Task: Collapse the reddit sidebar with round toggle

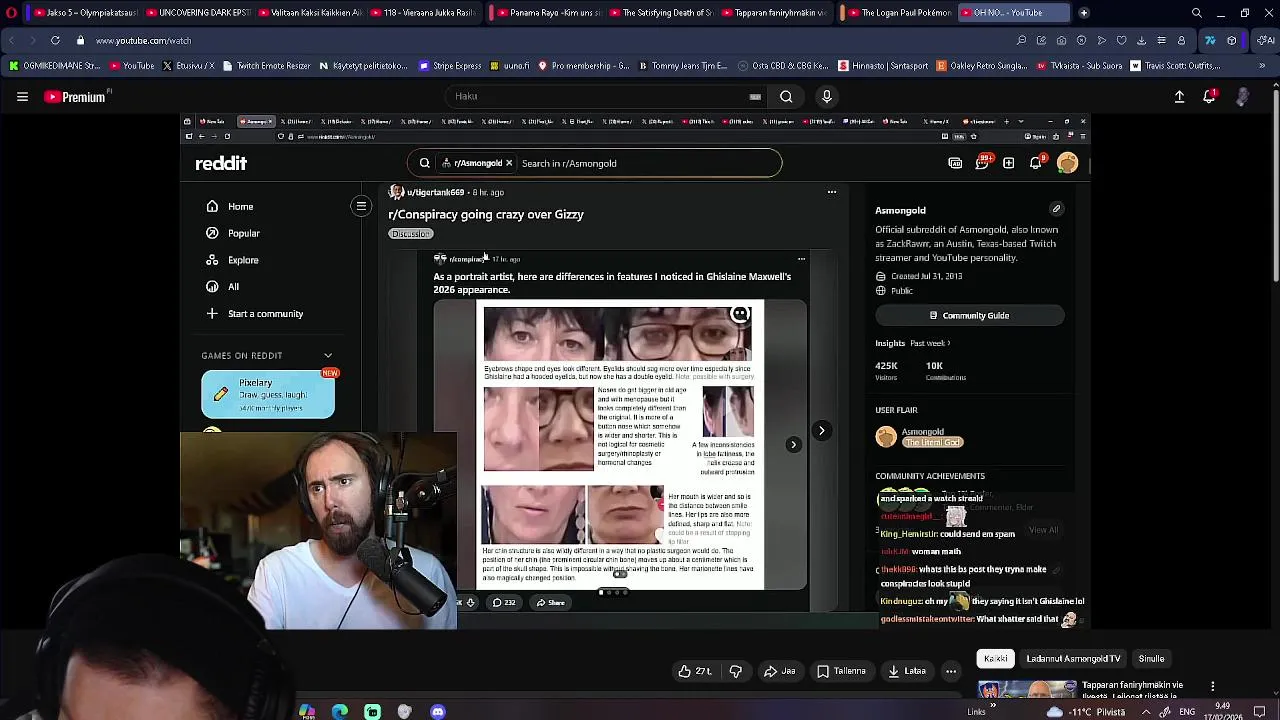Action: pos(361,206)
